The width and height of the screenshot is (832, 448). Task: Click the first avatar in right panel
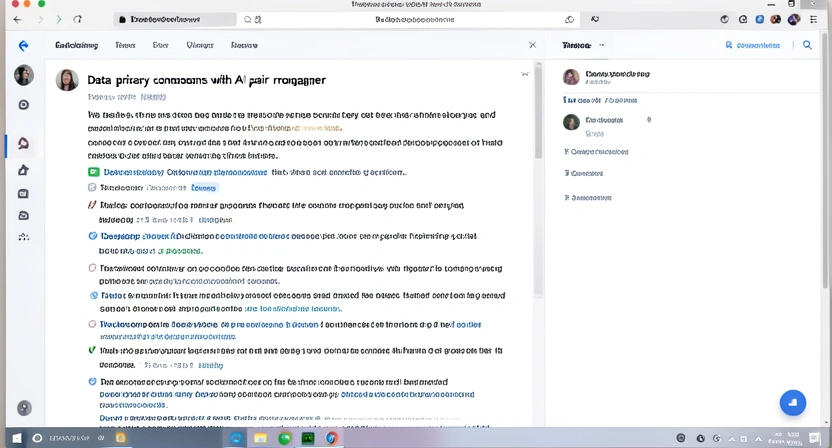pyautogui.click(x=571, y=77)
